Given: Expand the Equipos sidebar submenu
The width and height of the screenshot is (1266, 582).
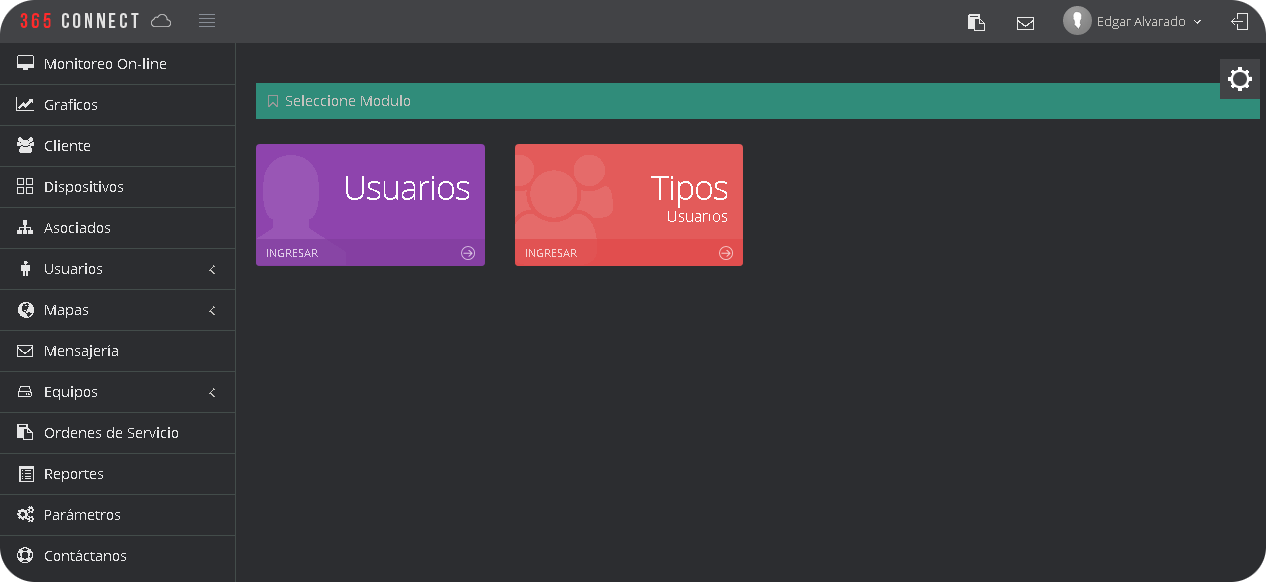Looking at the screenshot, I should coord(212,393).
